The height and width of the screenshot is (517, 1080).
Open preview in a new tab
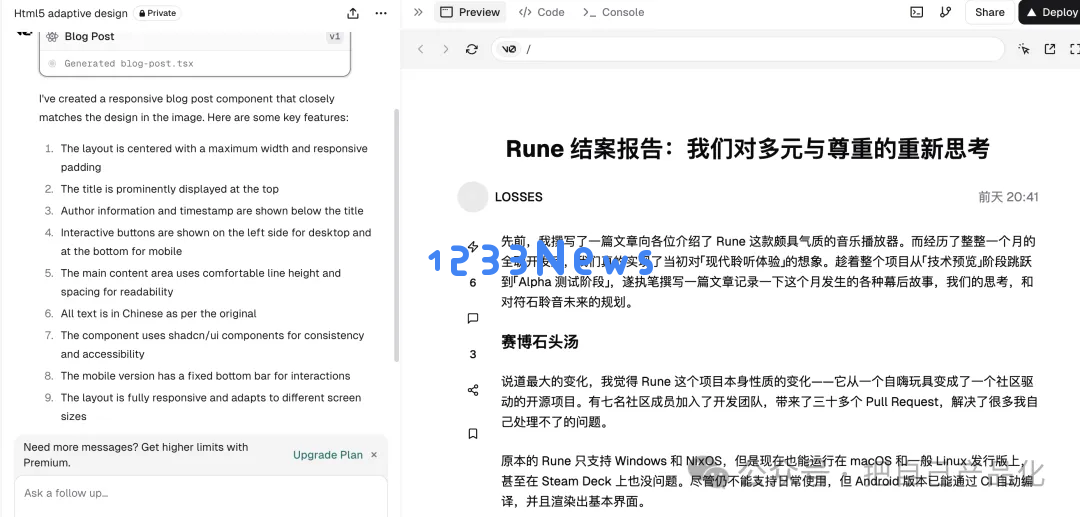[x=1050, y=49]
